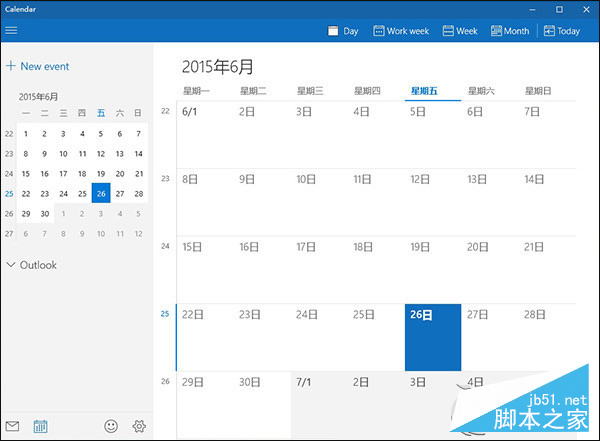Select the 14日 cell in month grid
This screenshot has width=600, height=441.
click(x=547, y=202)
